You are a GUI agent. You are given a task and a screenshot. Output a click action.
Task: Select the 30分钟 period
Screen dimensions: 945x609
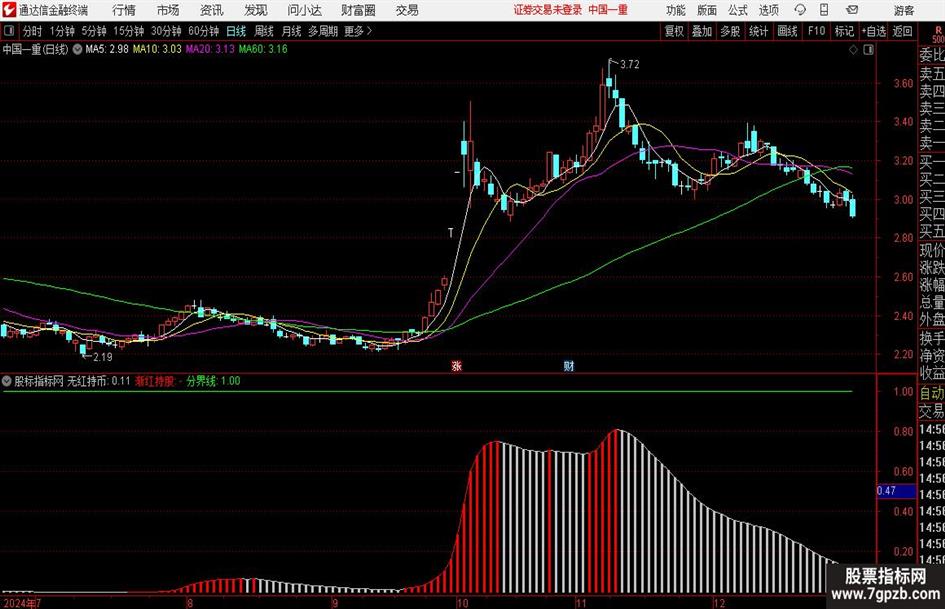166,31
